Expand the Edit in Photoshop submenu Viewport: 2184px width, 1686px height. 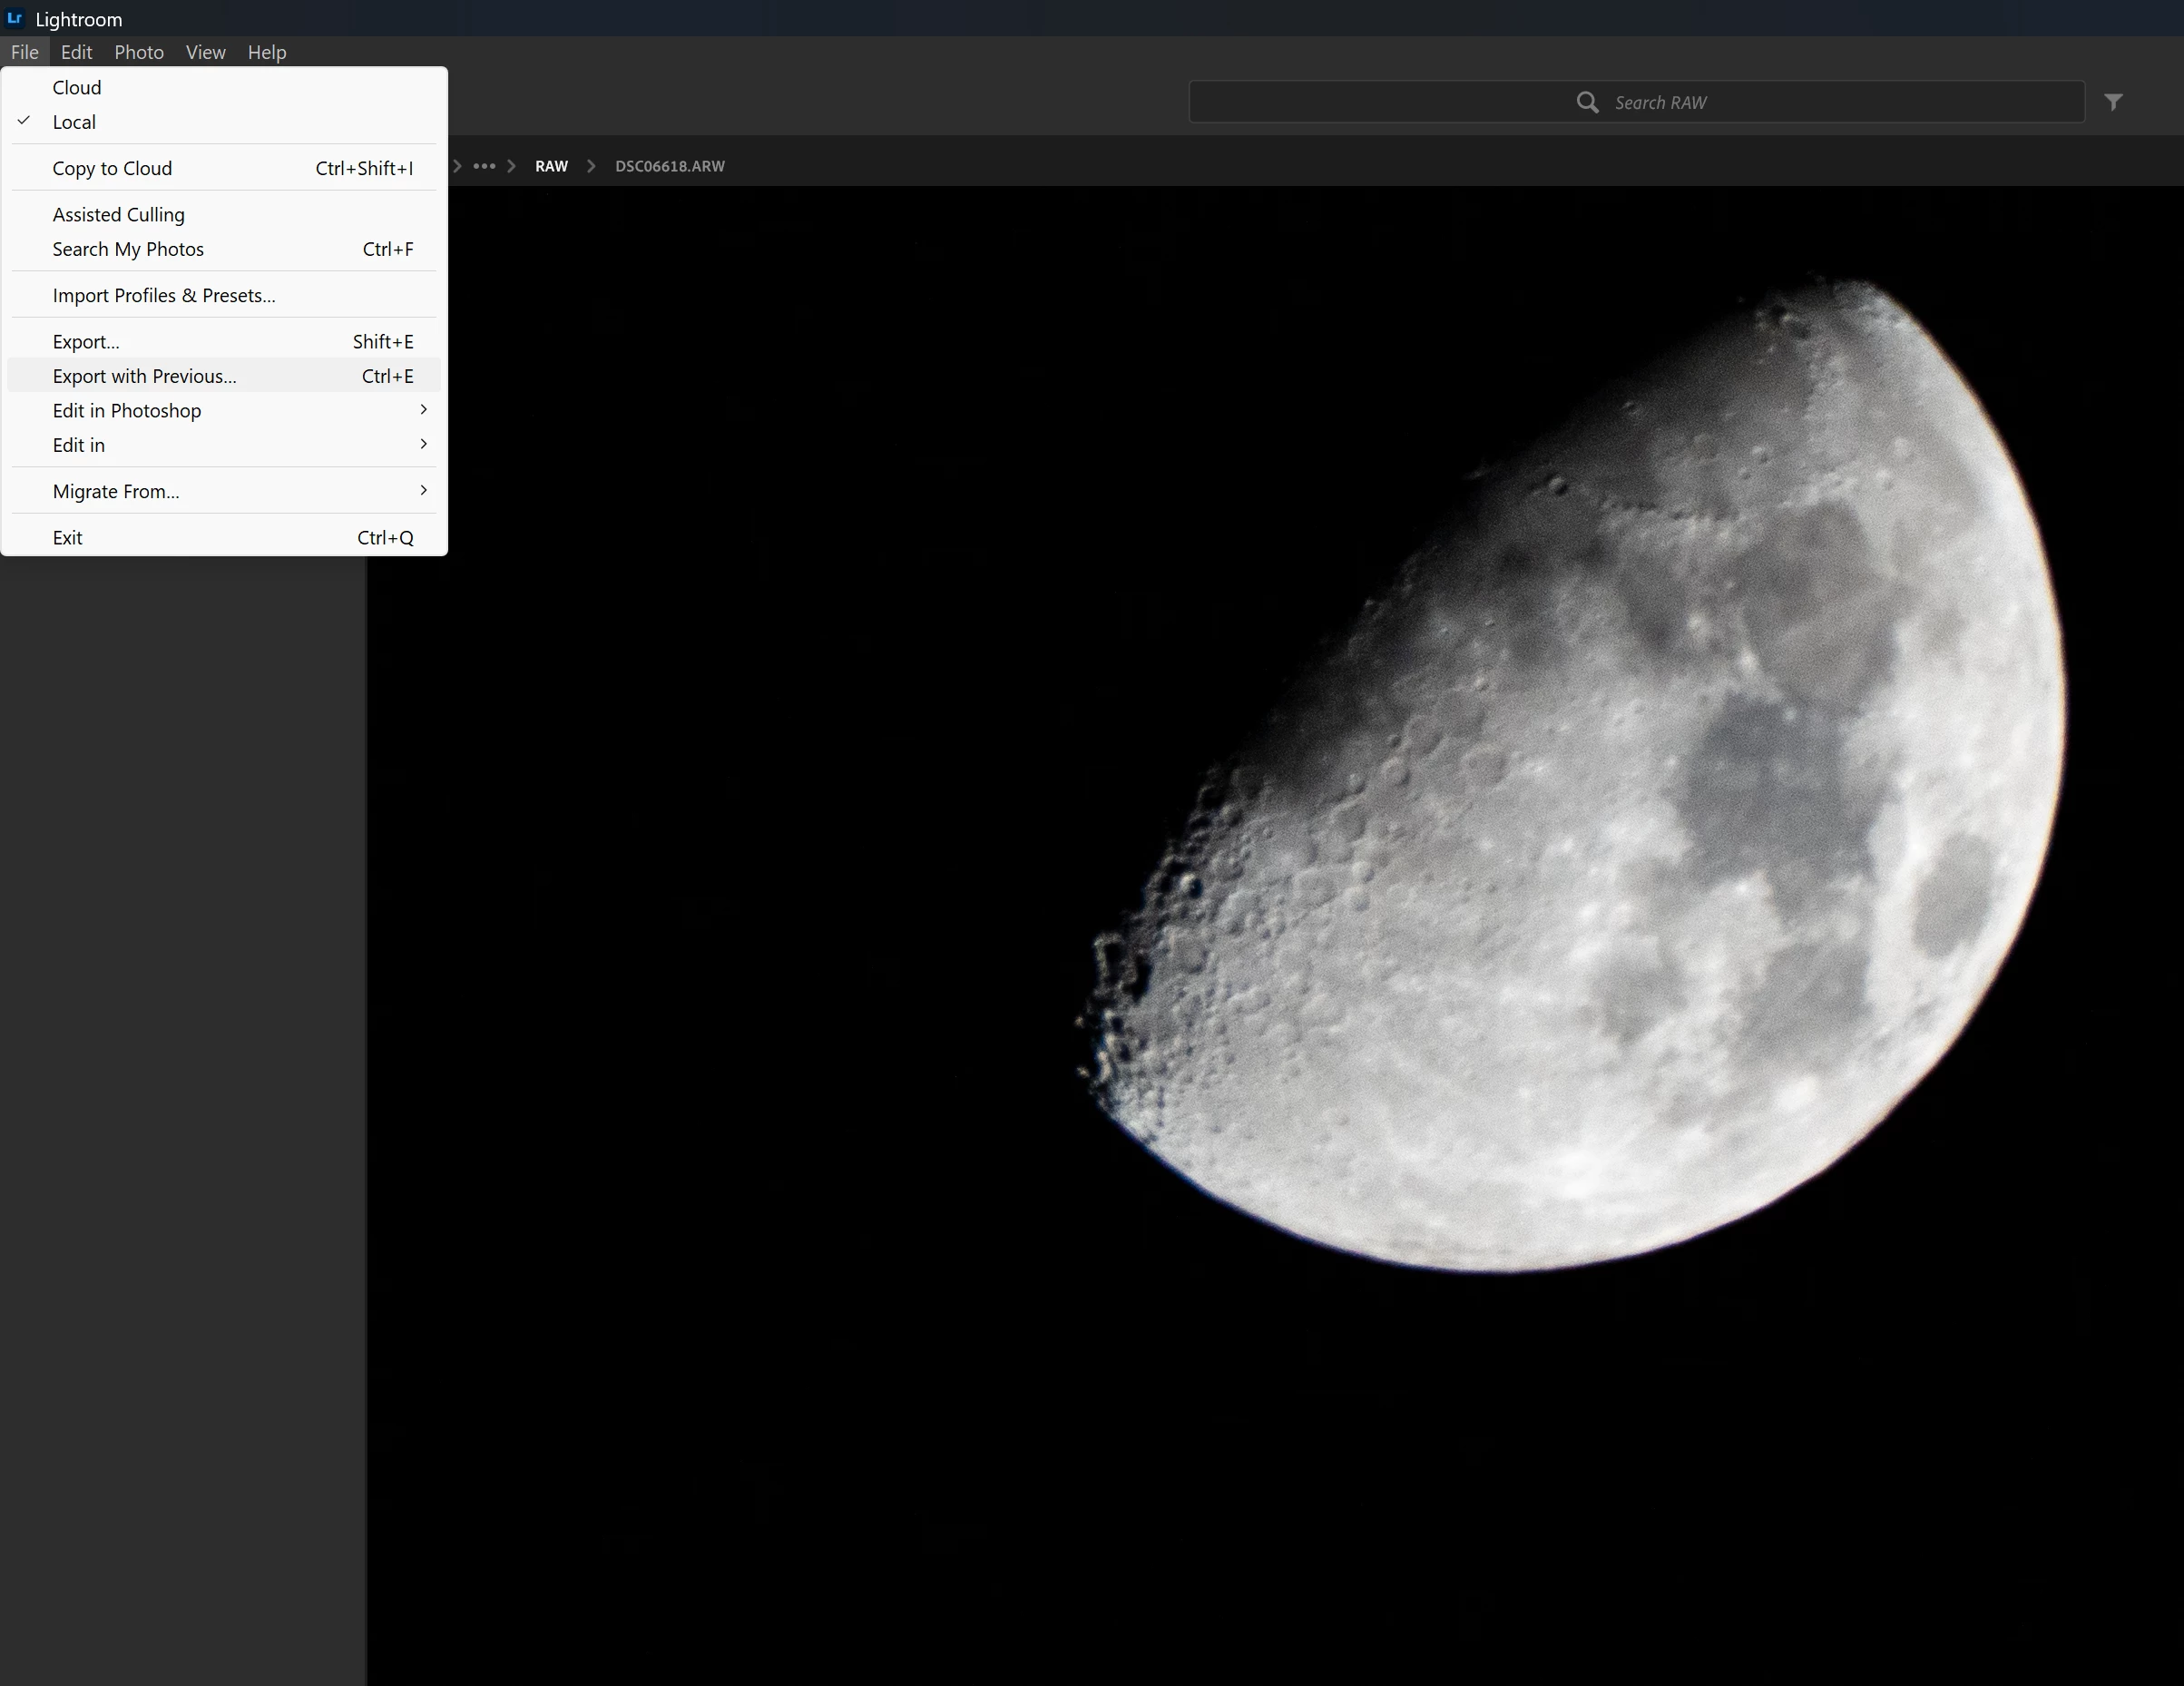pos(127,411)
